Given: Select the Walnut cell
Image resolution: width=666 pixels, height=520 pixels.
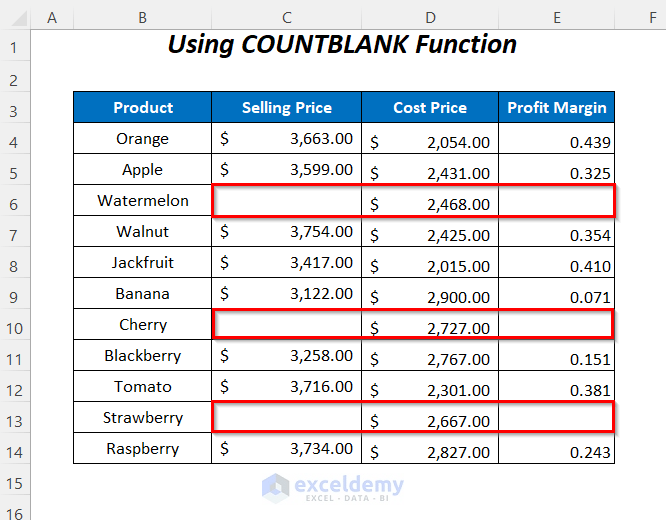Looking at the screenshot, I should tap(143, 232).
